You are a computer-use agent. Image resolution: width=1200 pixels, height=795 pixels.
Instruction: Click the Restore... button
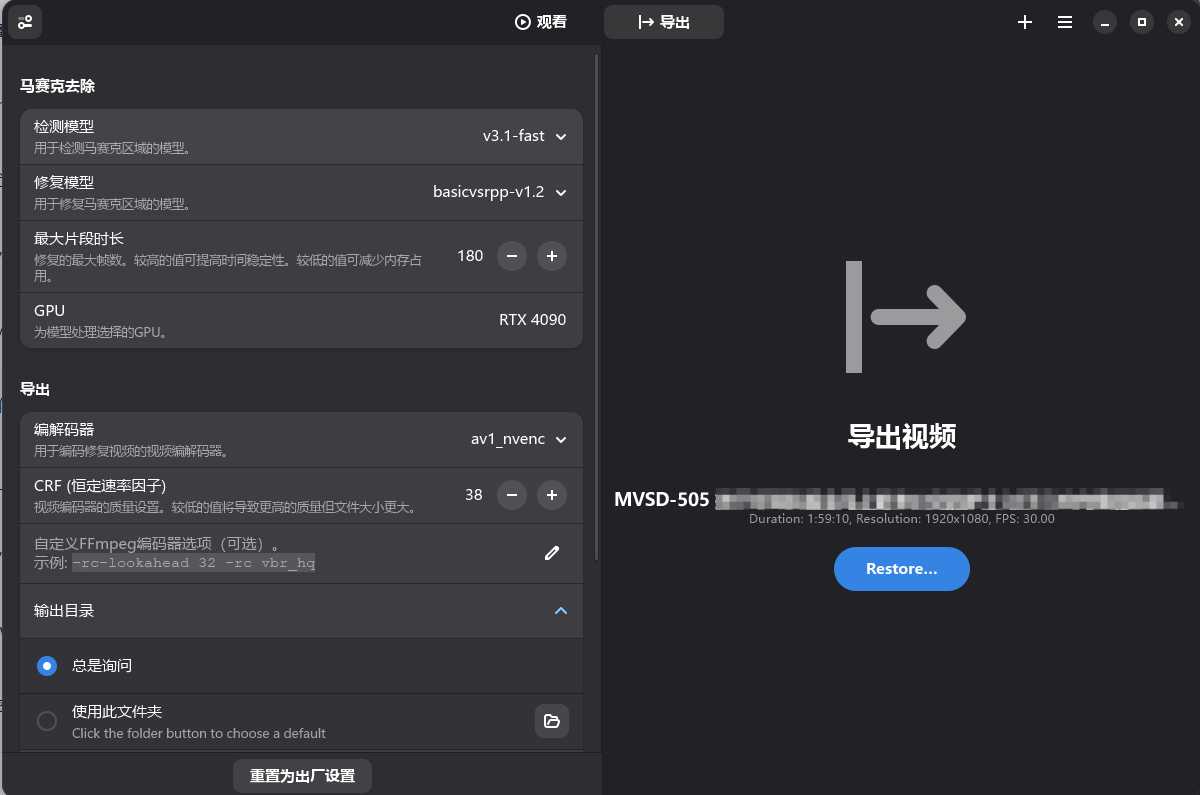click(x=901, y=569)
